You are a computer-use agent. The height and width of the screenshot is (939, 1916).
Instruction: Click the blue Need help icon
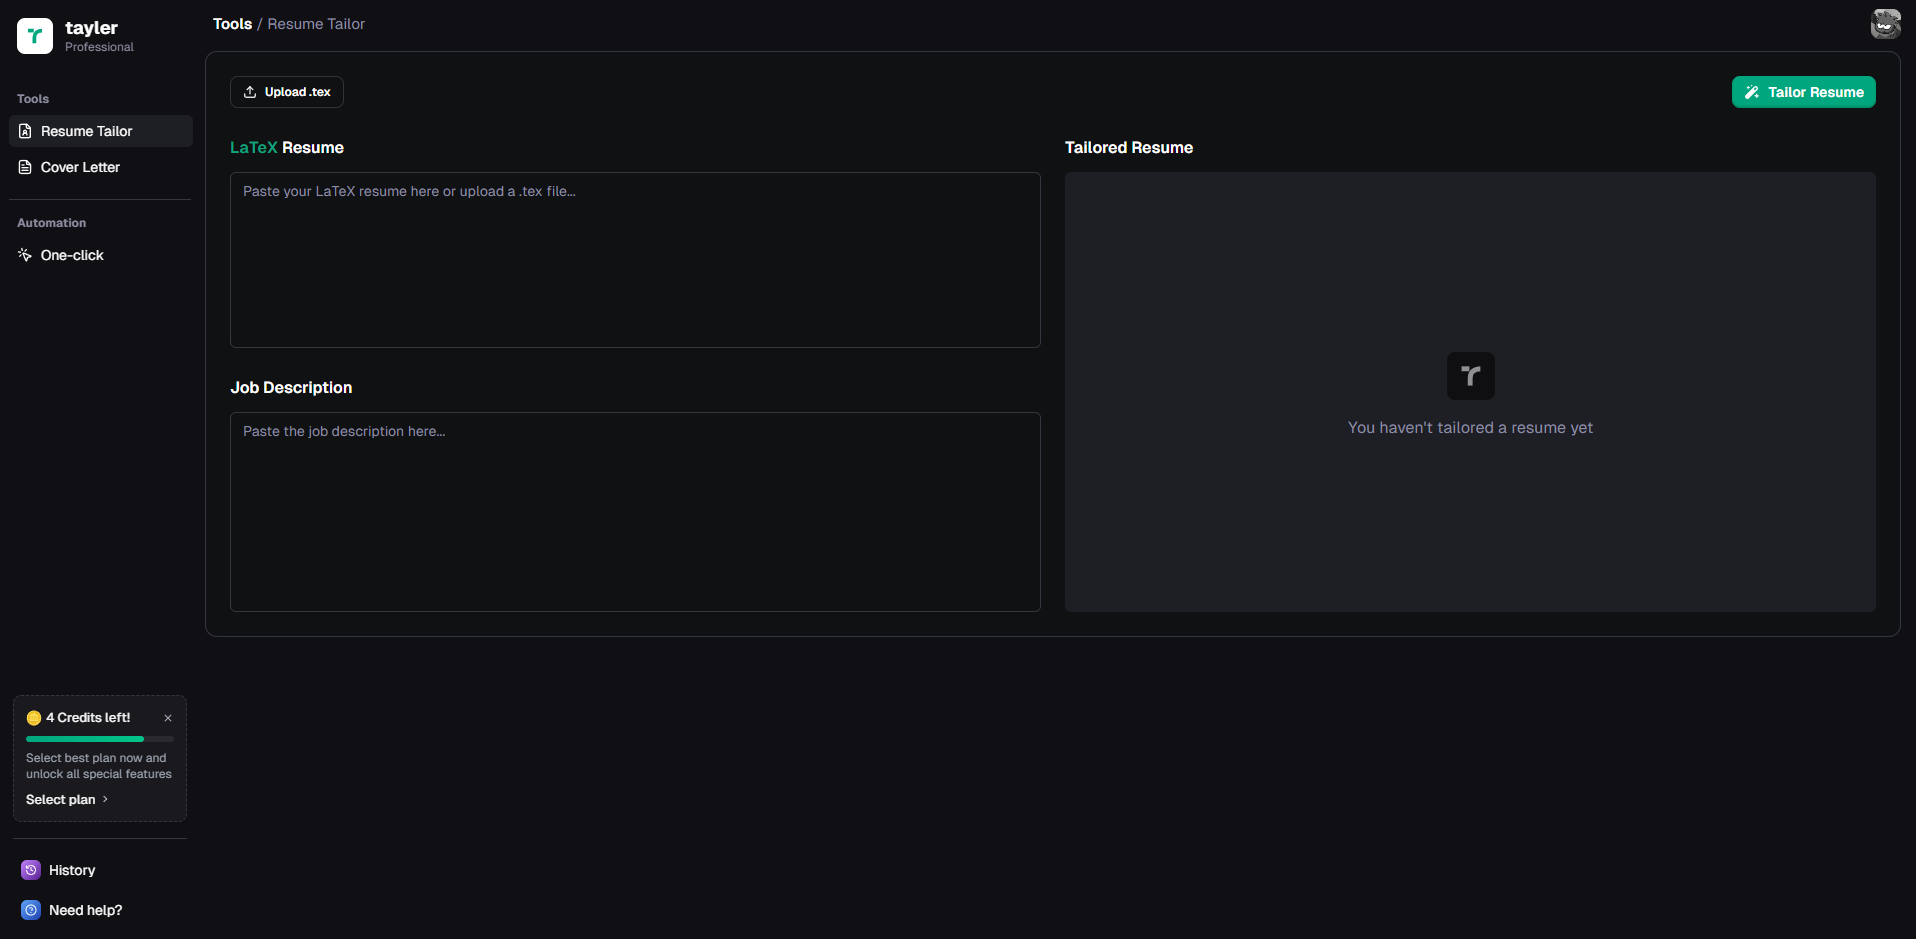click(31, 910)
